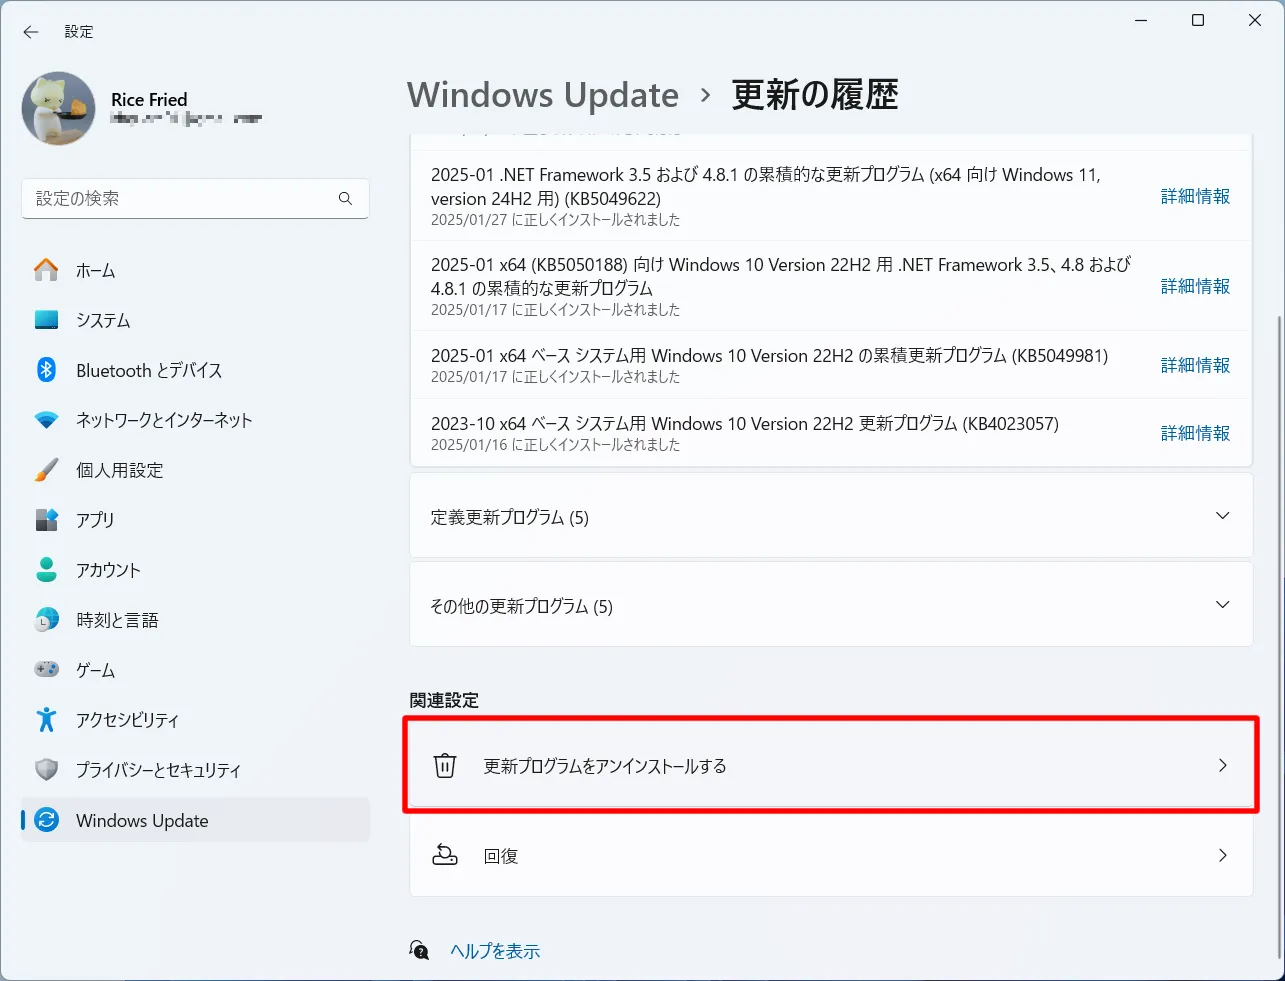Go back with the arrow beside 設定
This screenshot has height=981, width=1285.
(x=31, y=32)
